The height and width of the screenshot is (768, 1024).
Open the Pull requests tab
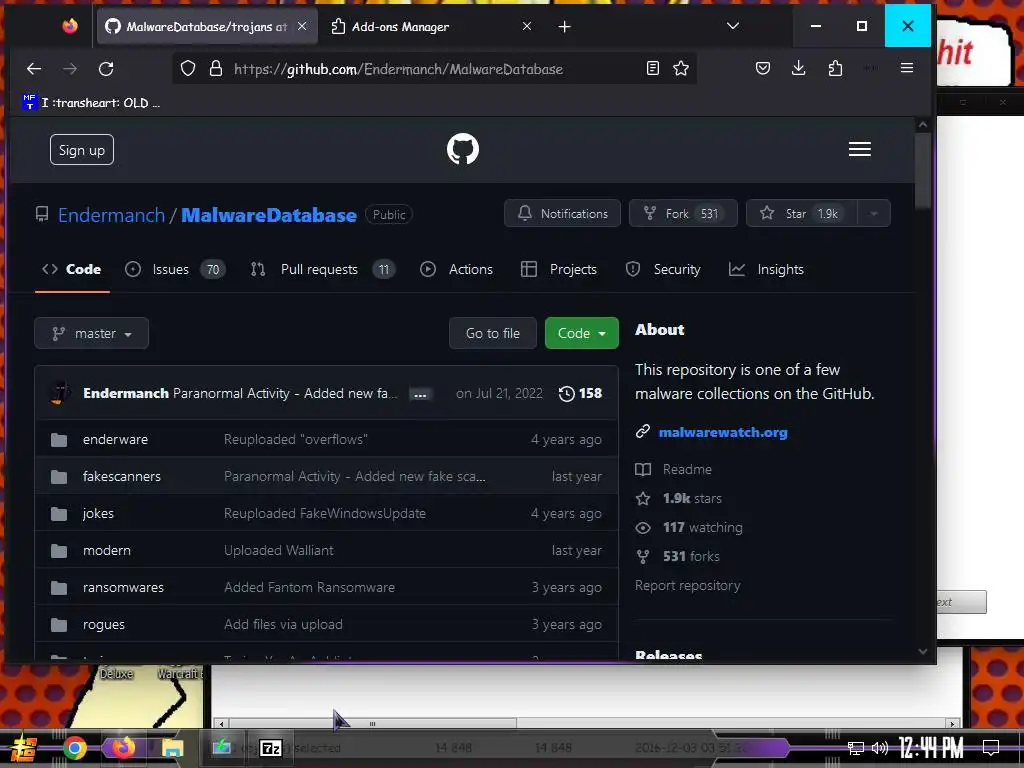click(323, 269)
